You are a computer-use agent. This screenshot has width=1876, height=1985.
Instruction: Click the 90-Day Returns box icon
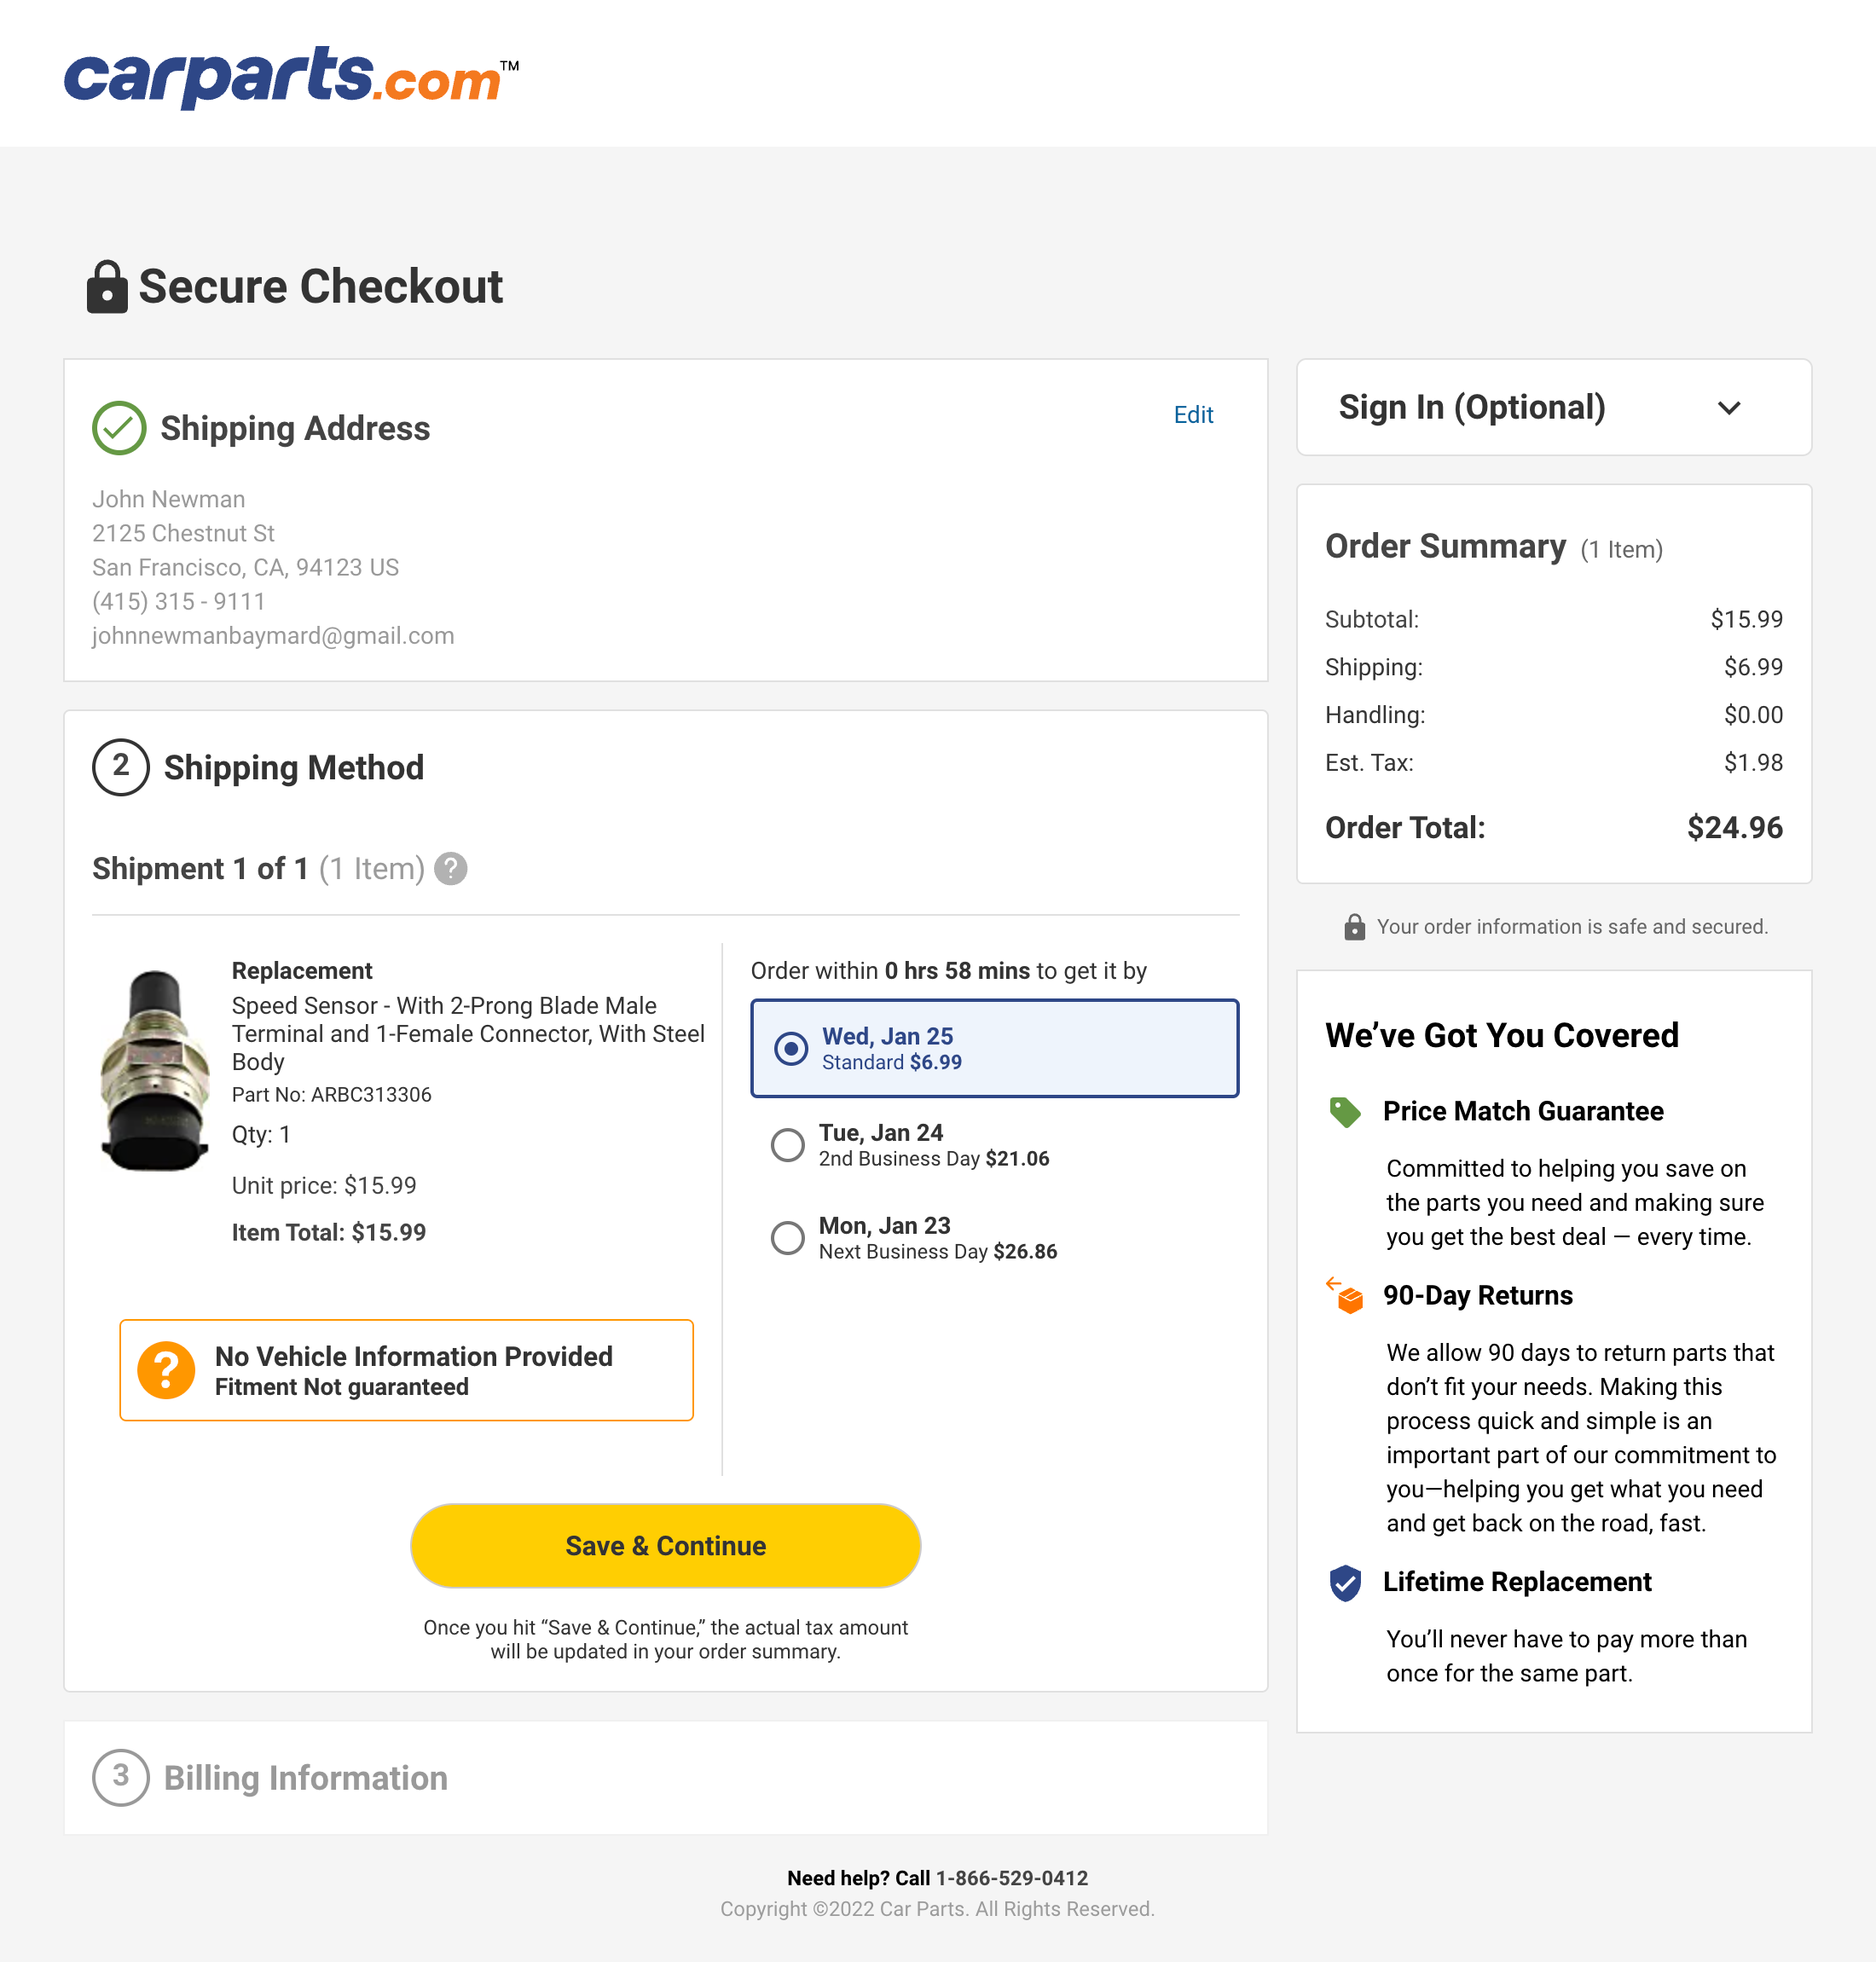(1345, 1296)
